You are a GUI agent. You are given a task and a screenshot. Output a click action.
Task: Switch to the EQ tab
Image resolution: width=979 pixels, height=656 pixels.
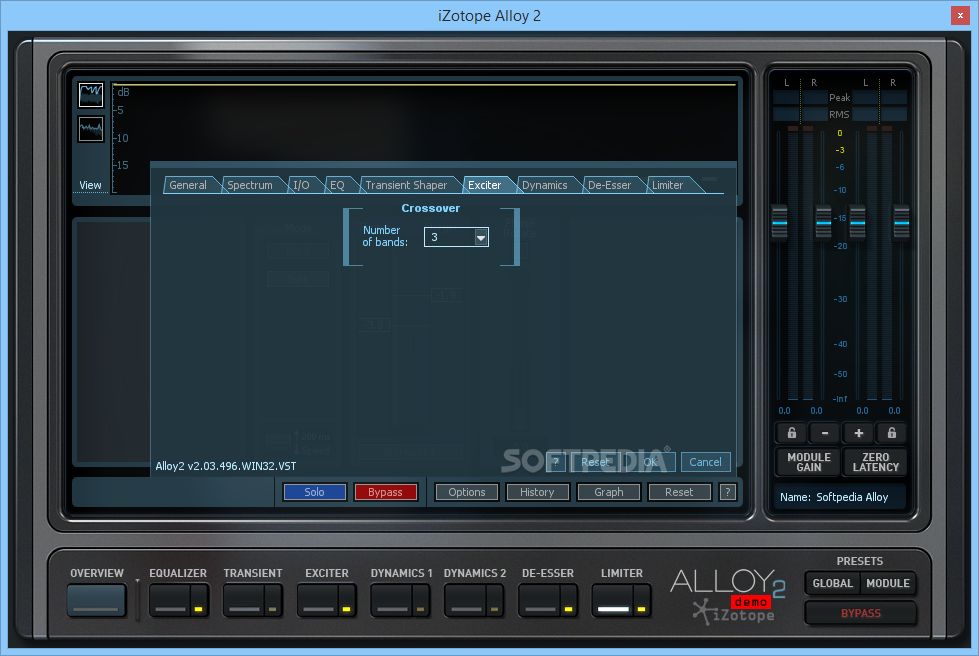[x=337, y=185]
